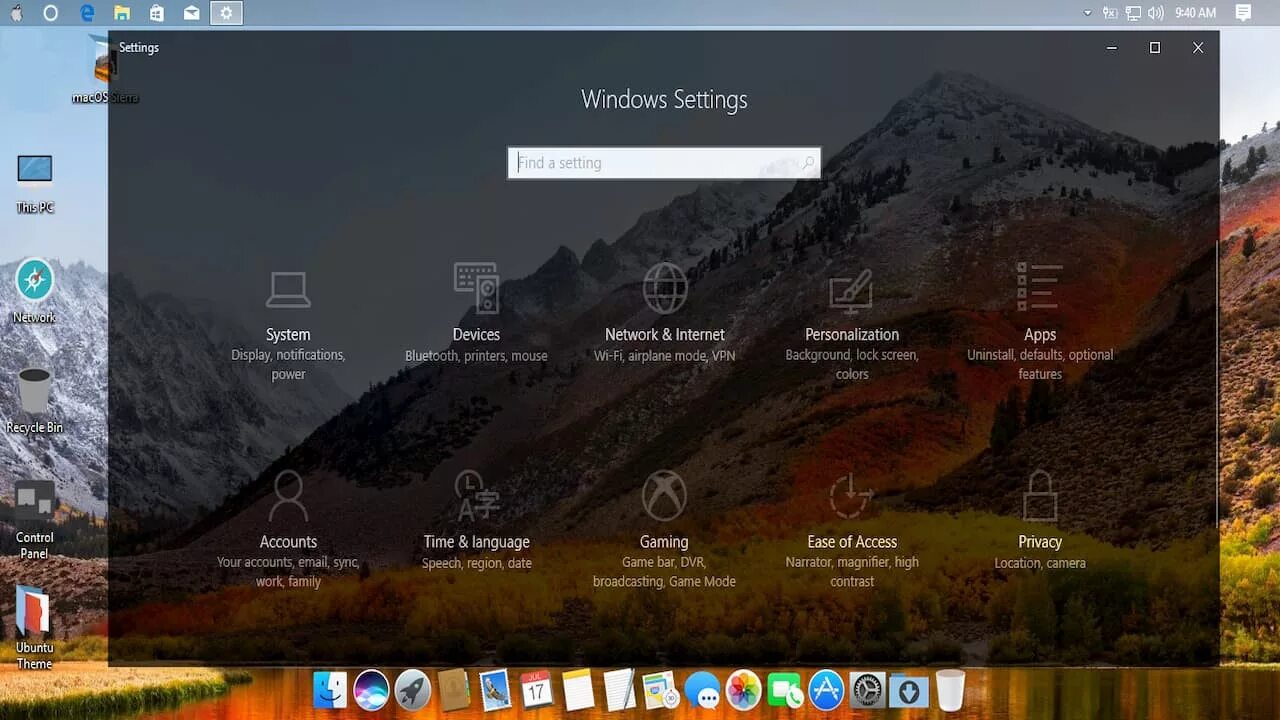Screen dimensions: 1280x720
Task: Click the Settings gear taskbar button
Action: pos(226,13)
